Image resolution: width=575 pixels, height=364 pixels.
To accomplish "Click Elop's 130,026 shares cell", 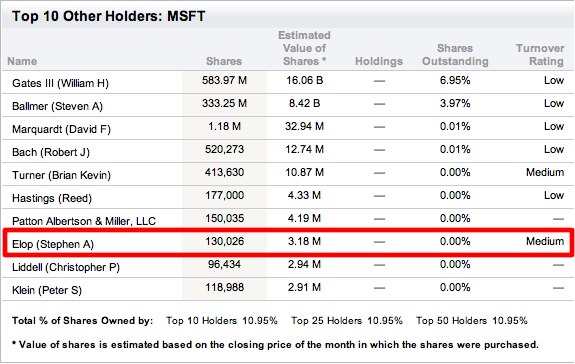I will point(224,241).
